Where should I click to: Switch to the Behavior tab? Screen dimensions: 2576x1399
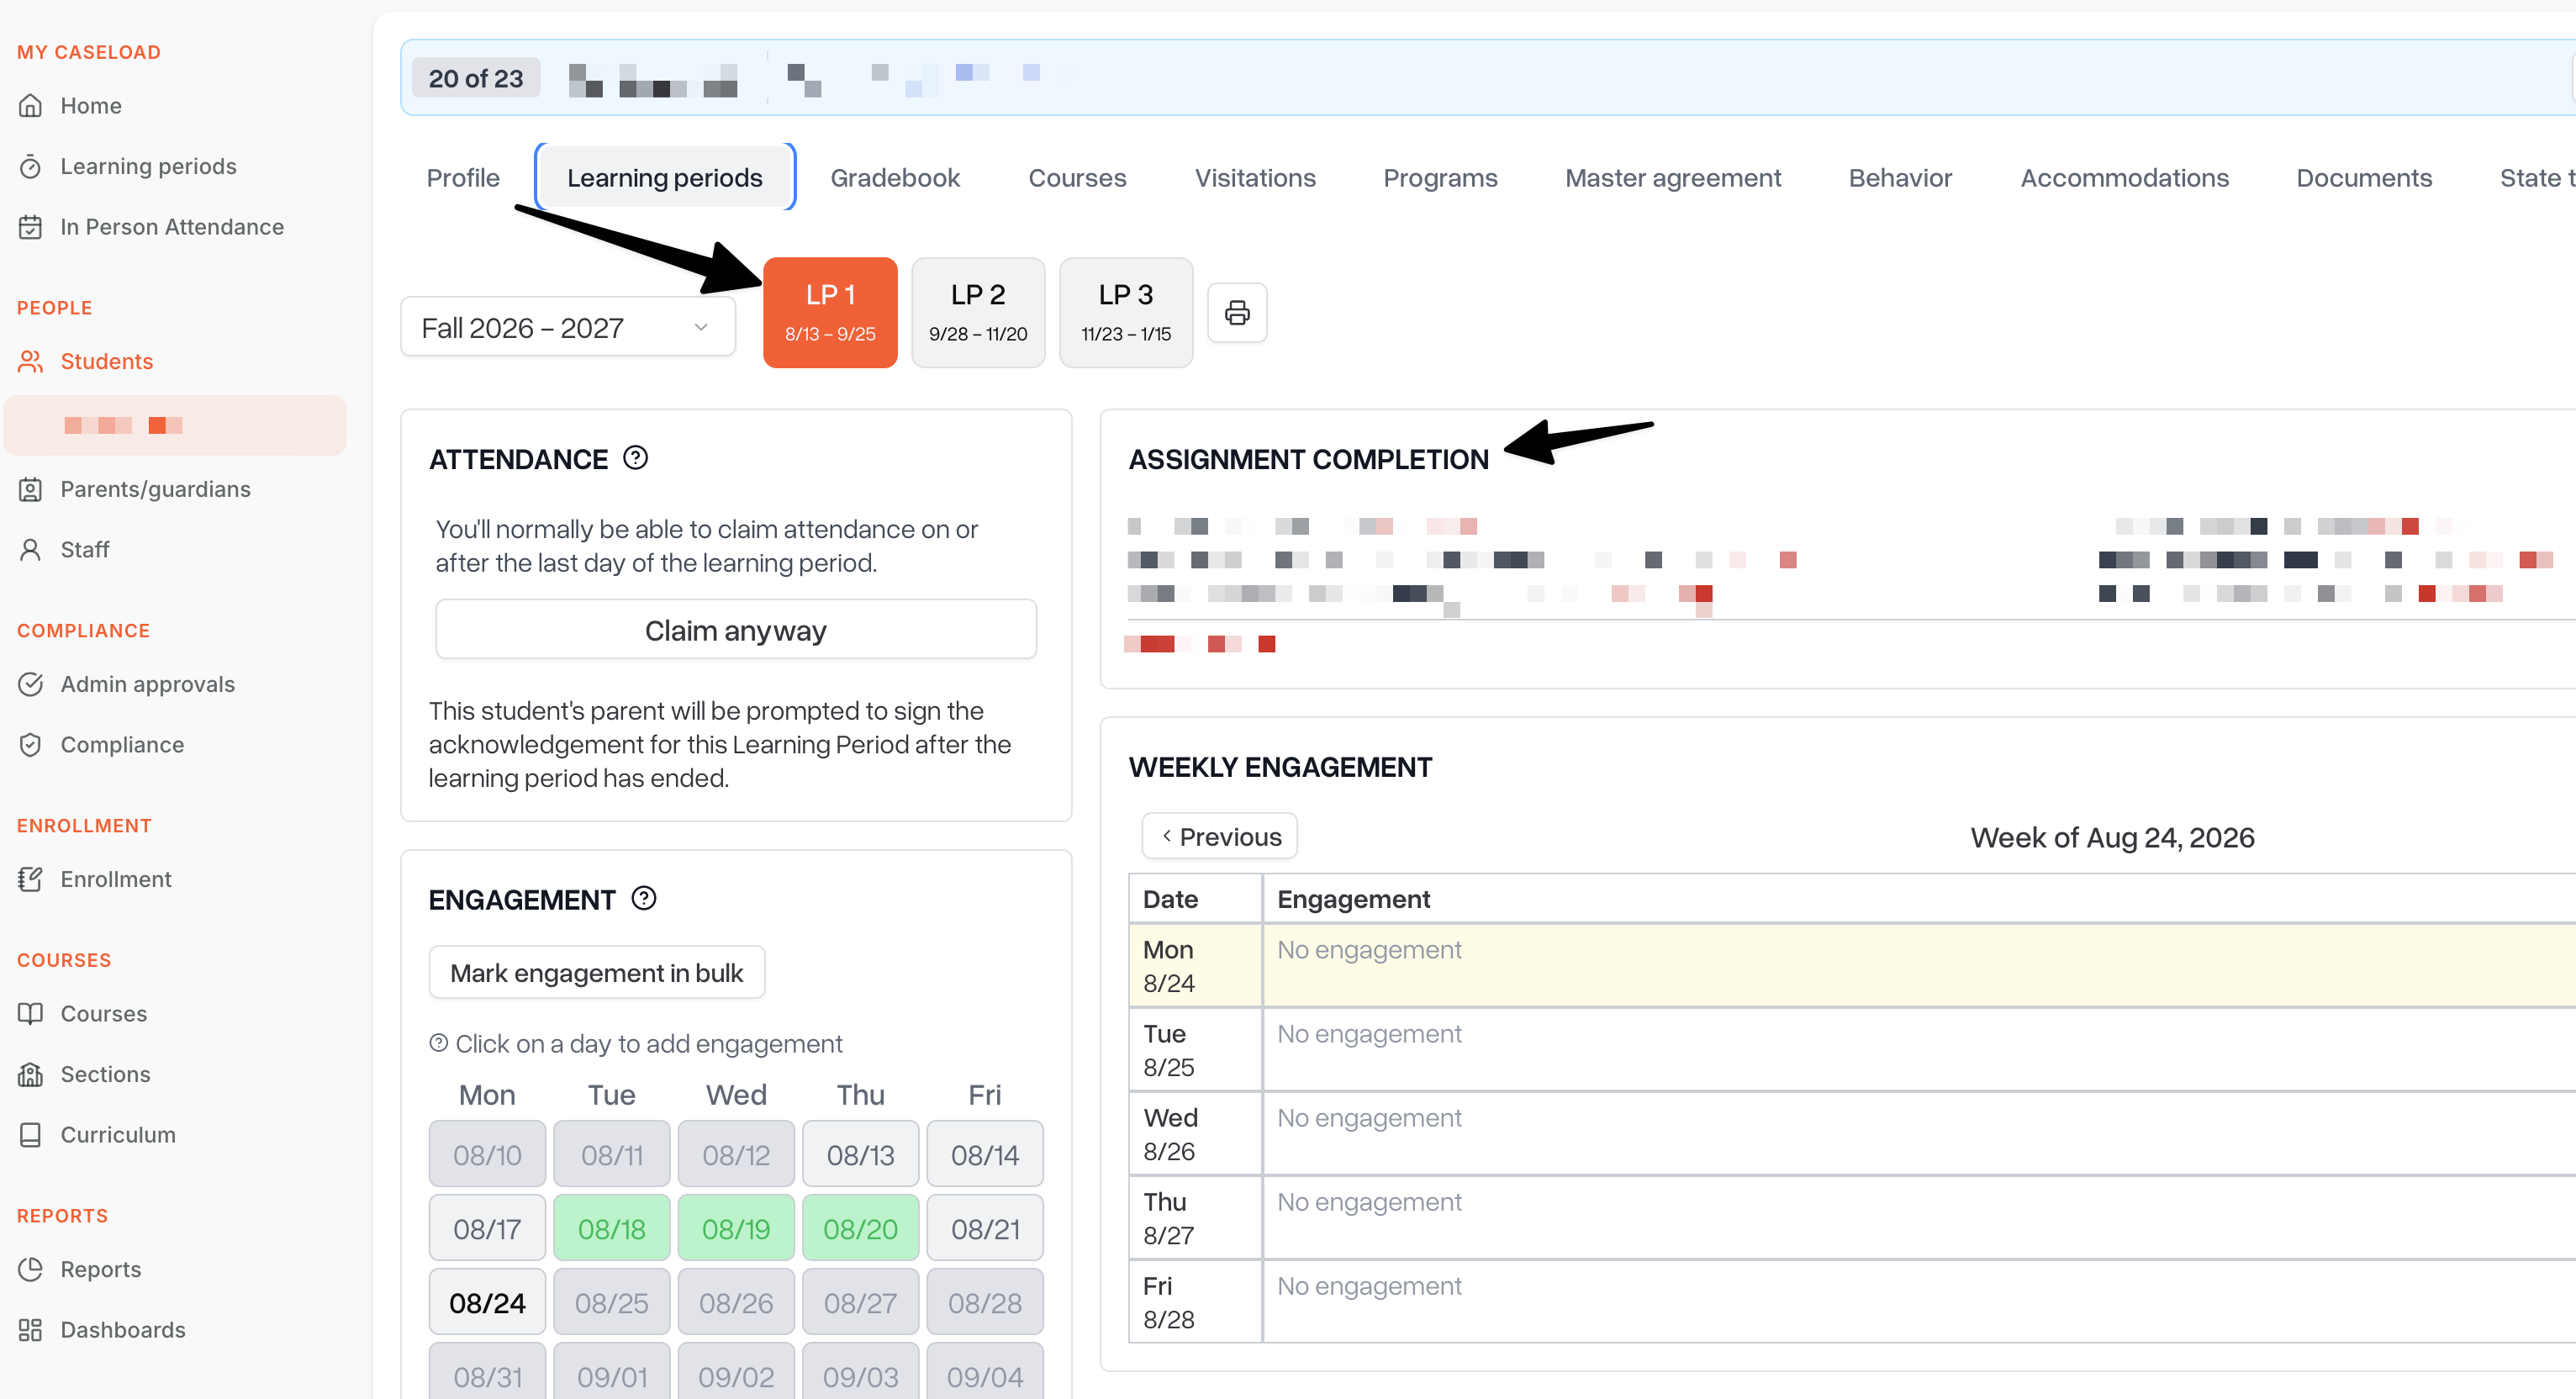pos(1900,177)
